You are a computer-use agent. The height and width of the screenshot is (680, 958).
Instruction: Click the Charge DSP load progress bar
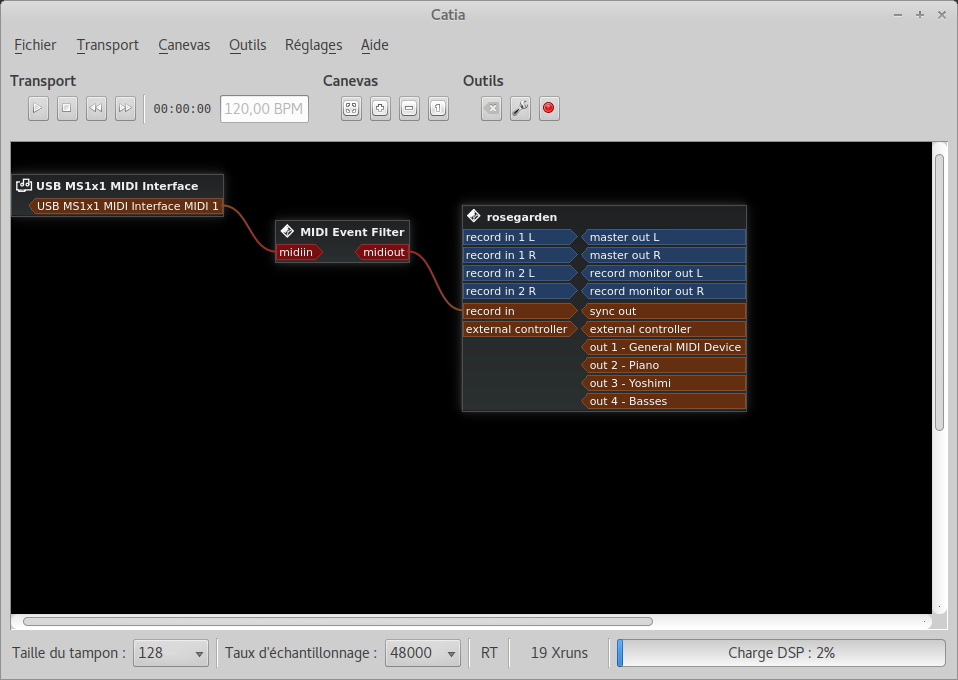coord(781,653)
